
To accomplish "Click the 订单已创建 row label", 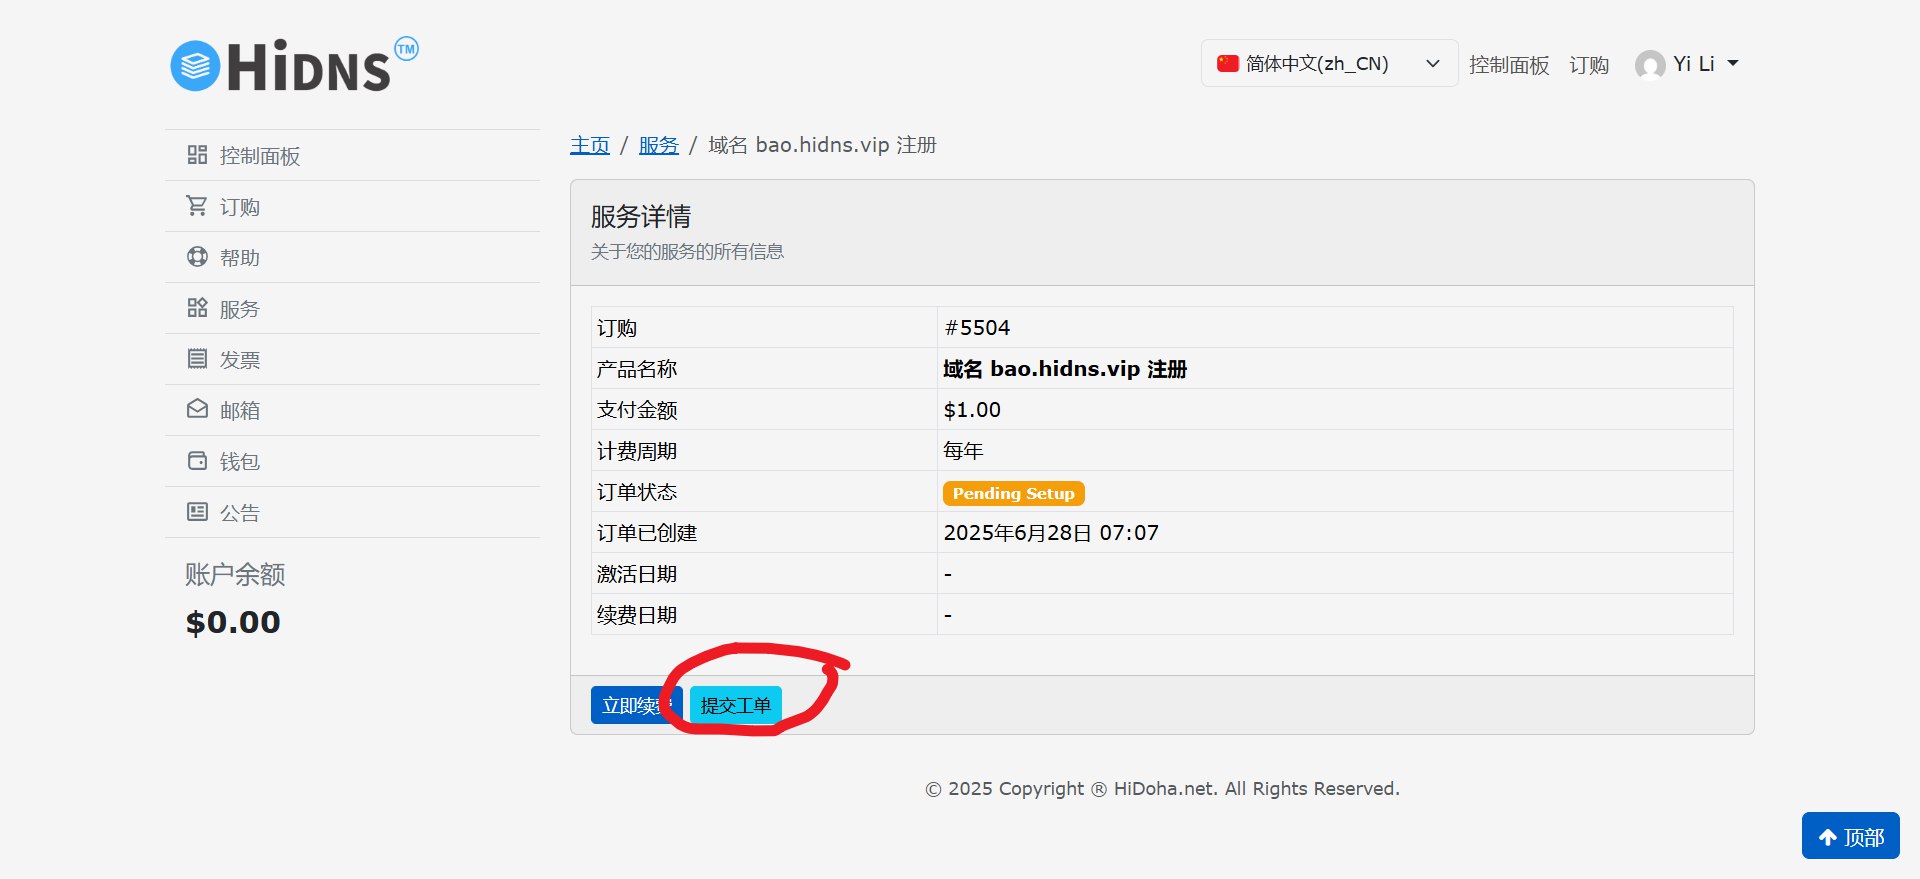I will [647, 532].
